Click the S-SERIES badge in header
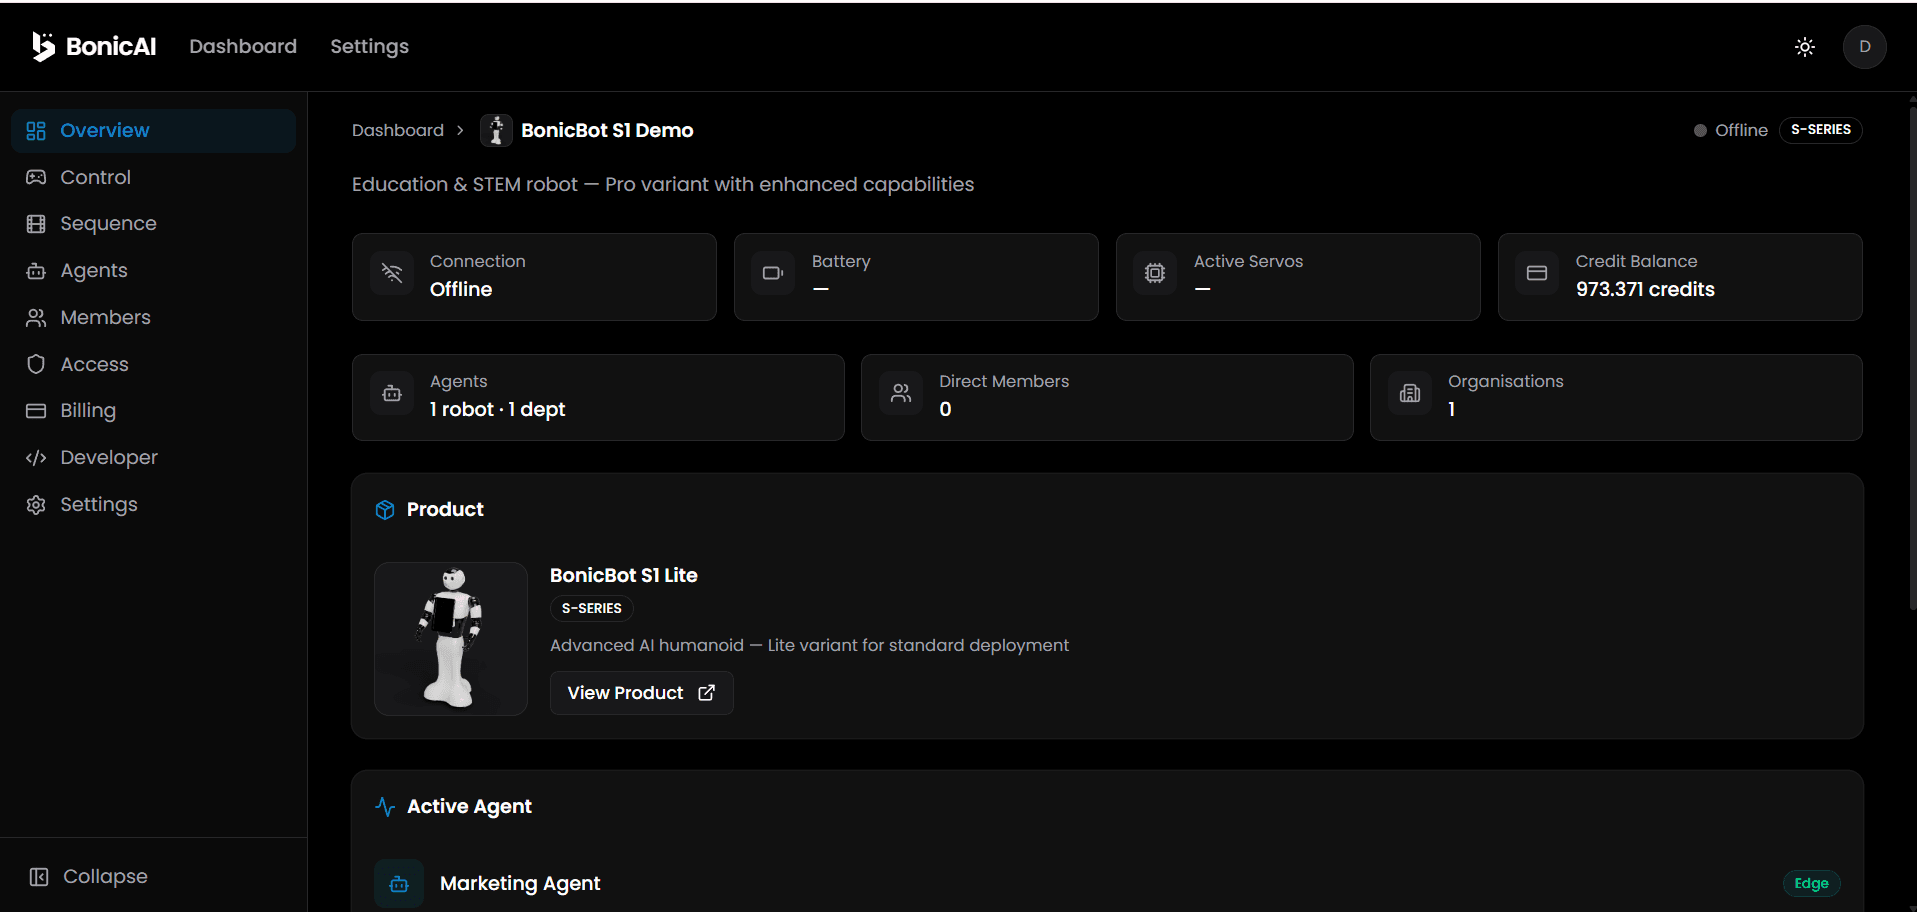The height and width of the screenshot is (912, 1917). tap(1820, 130)
